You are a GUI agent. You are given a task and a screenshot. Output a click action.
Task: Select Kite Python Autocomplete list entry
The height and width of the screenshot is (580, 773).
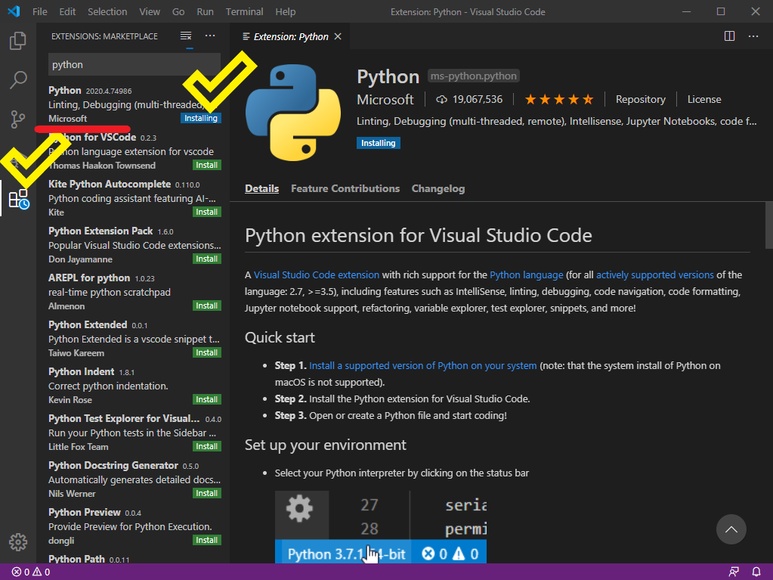133,198
